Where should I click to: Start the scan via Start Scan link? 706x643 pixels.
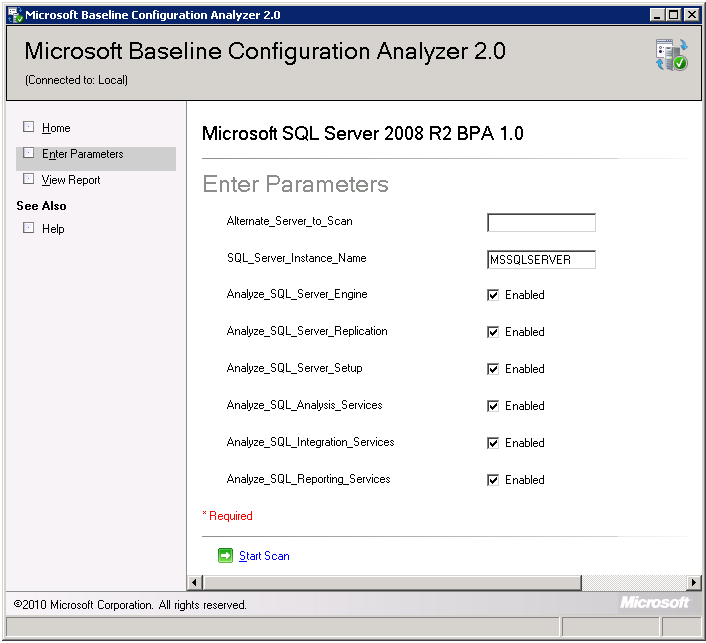(x=264, y=556)
